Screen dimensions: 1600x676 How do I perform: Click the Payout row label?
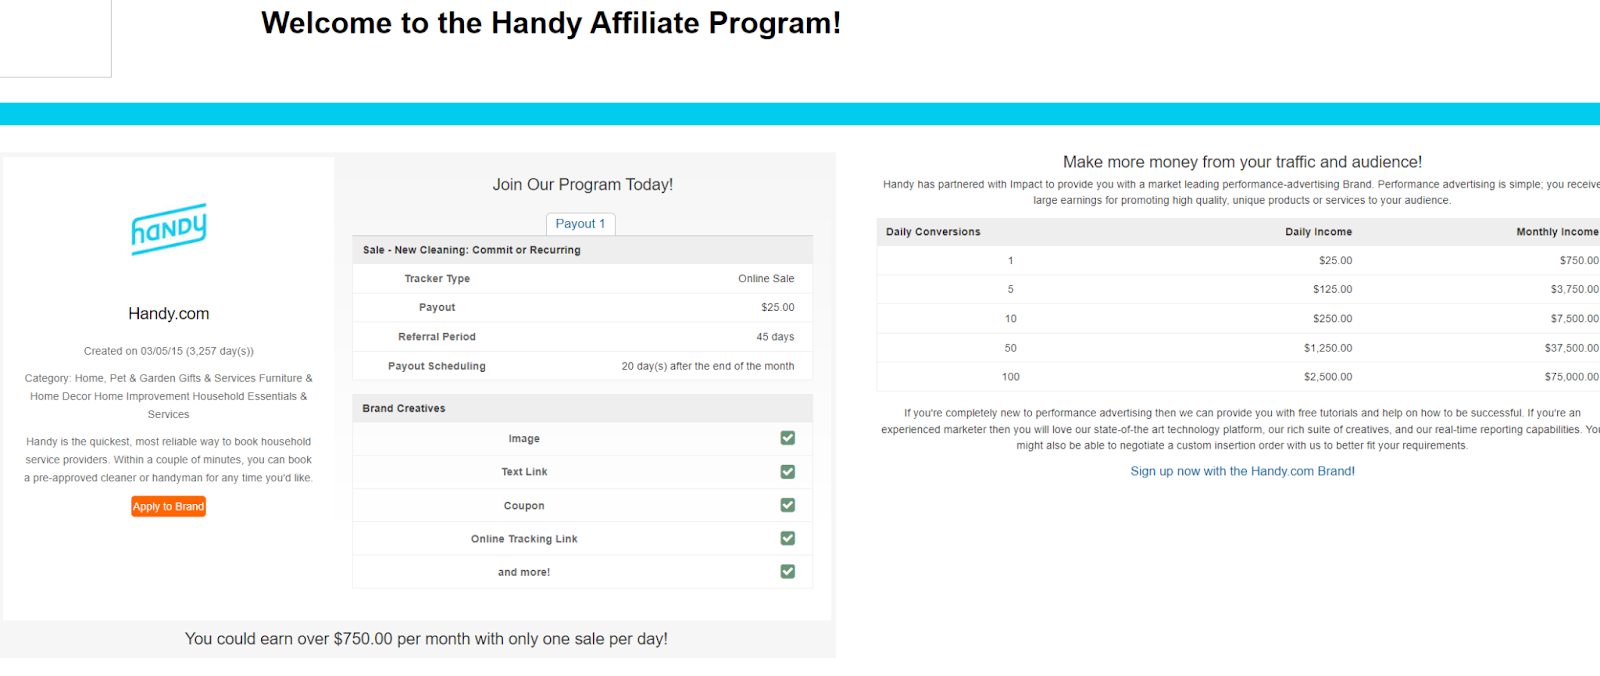click(x=437, y=308)
